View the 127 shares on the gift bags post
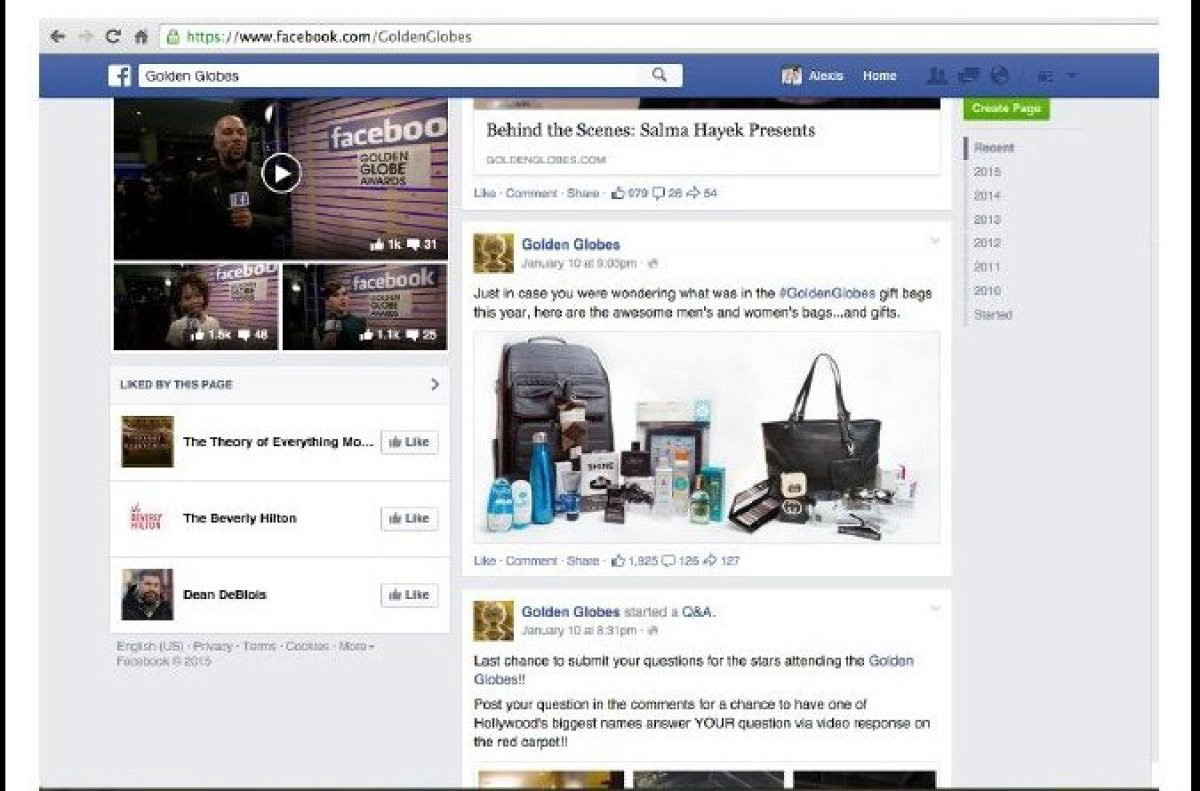The image size is (1200, 791). click(x=722, y=561)
